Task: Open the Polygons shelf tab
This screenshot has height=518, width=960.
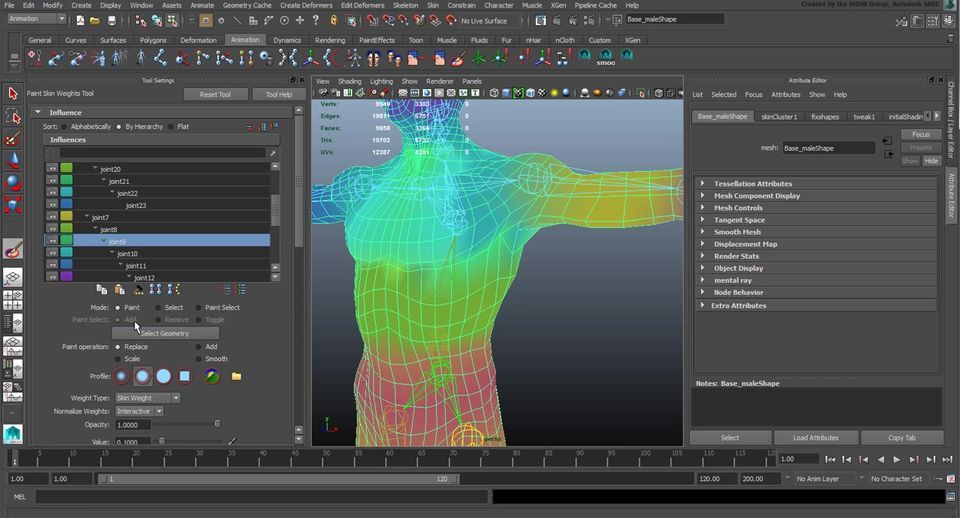Action: 153,40
